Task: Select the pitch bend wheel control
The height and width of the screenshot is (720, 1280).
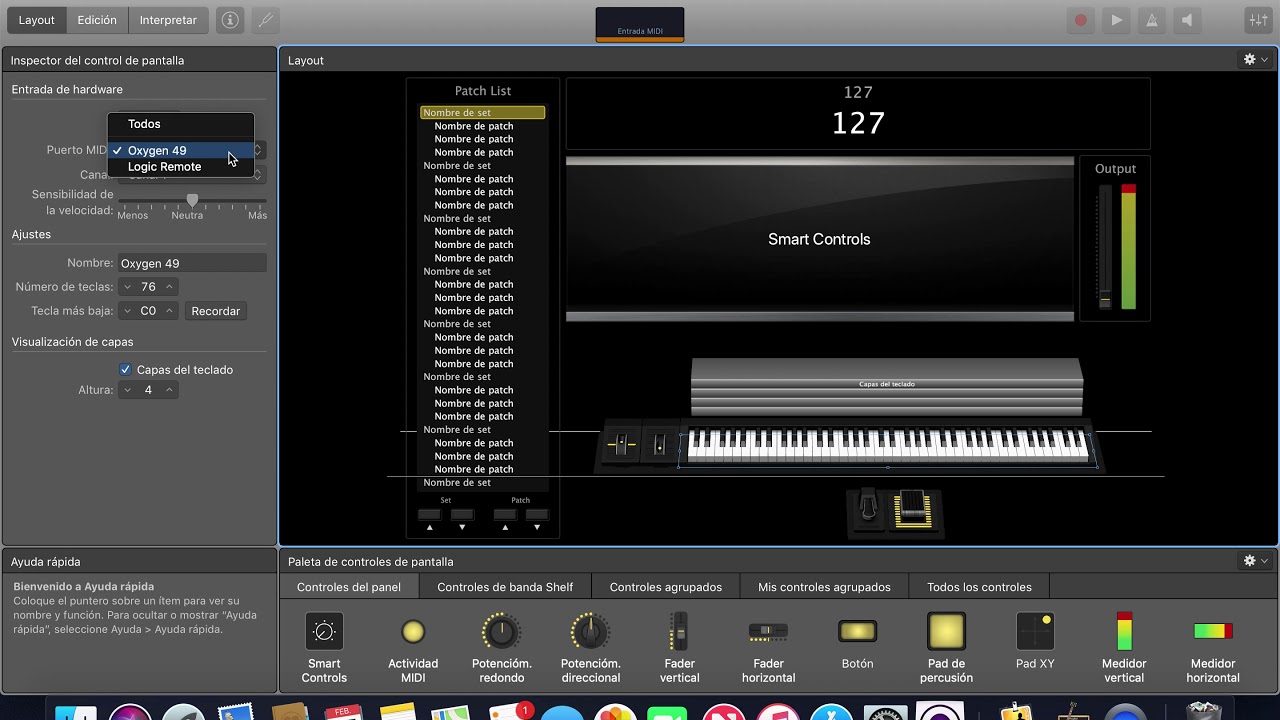Action: pyautogui.click(x=621, y=445)
